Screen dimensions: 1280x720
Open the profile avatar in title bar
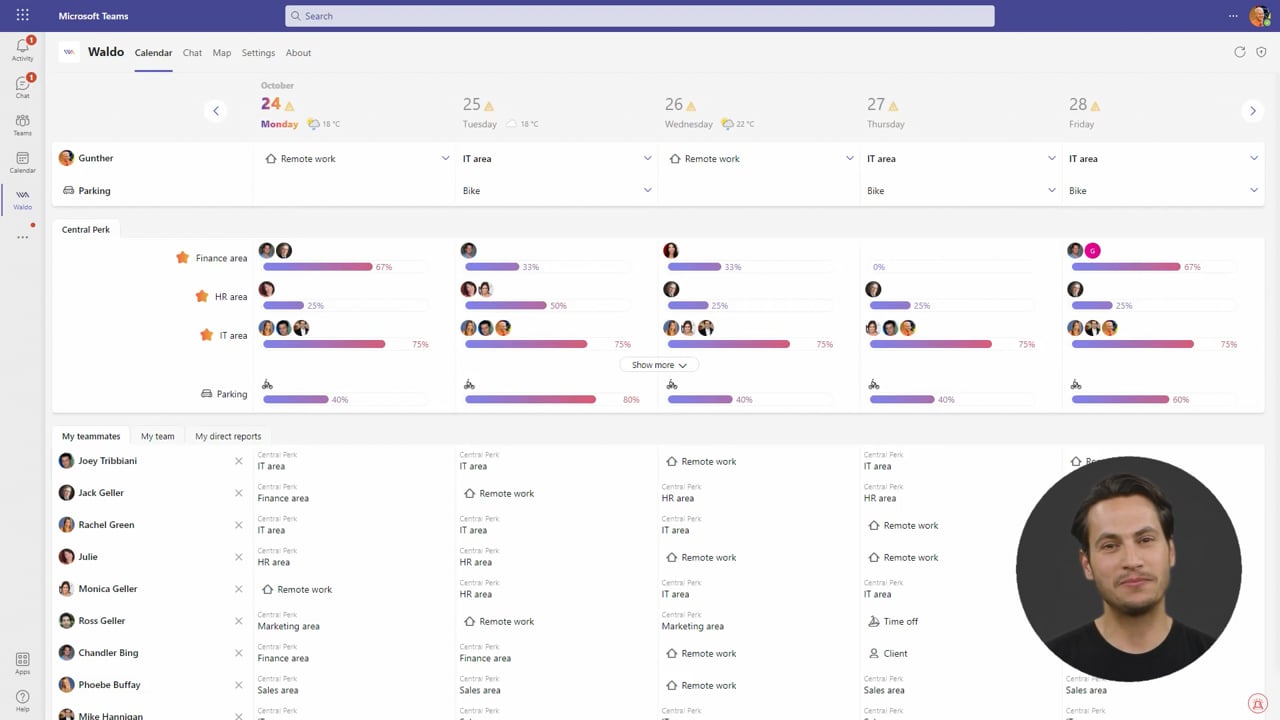click(1260, 16)
